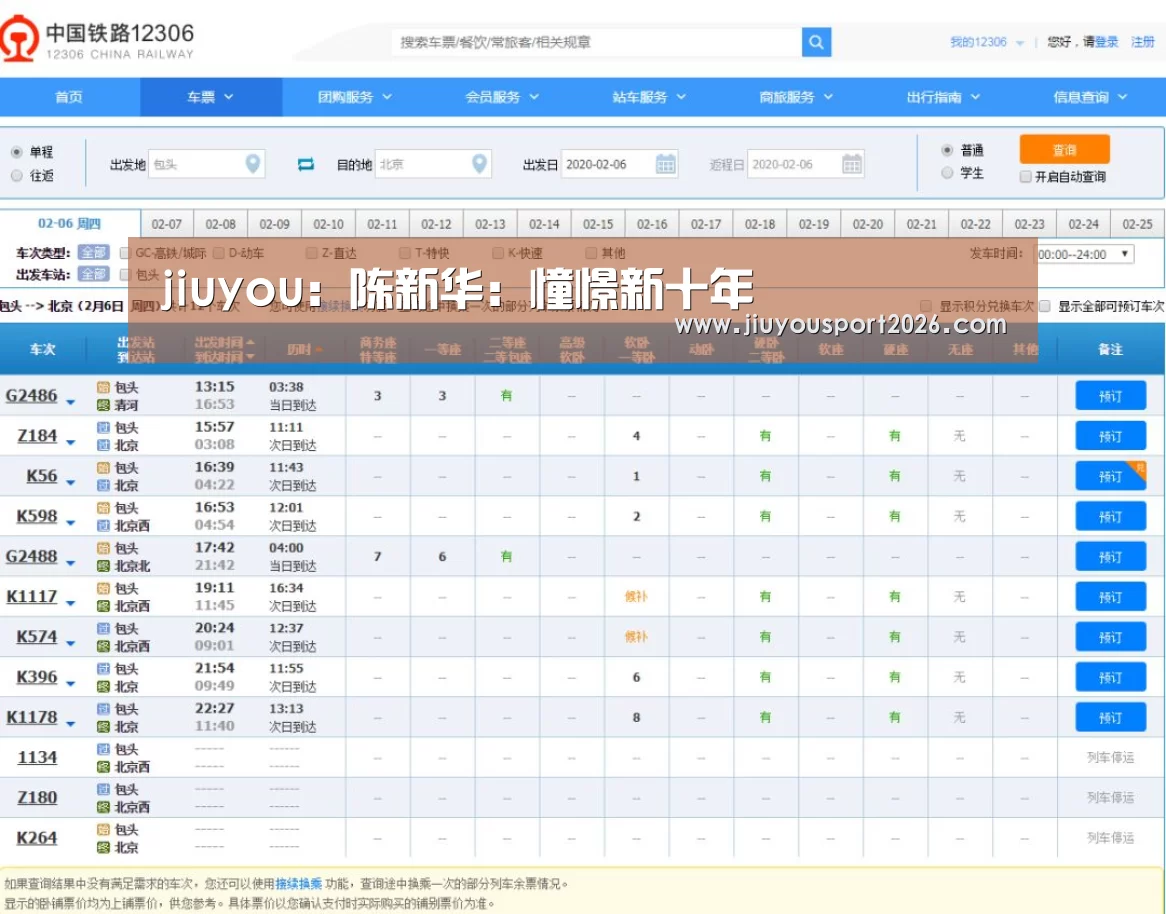Screen dimensions: 1166x914
Task: Expand the G2486 train details arrow
Action: coord(71,402)
